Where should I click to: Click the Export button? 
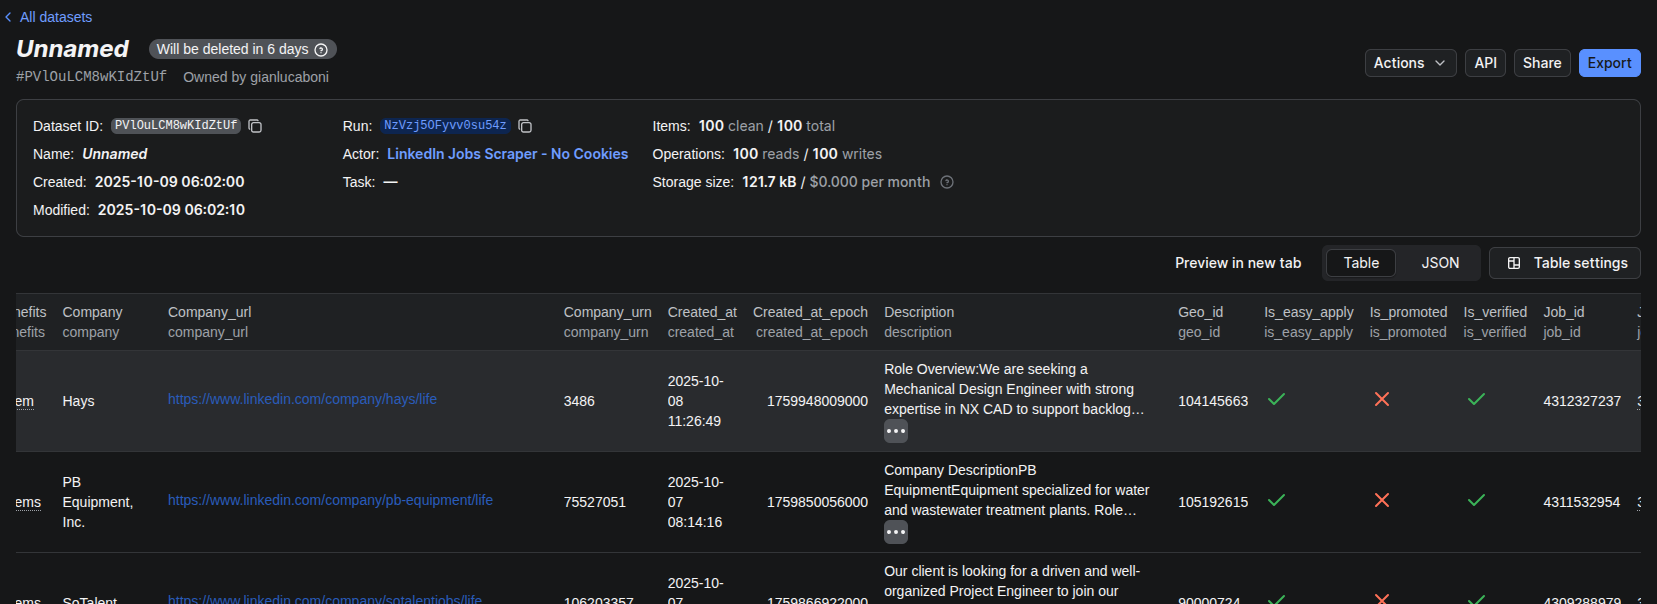tap(1609, 63)
